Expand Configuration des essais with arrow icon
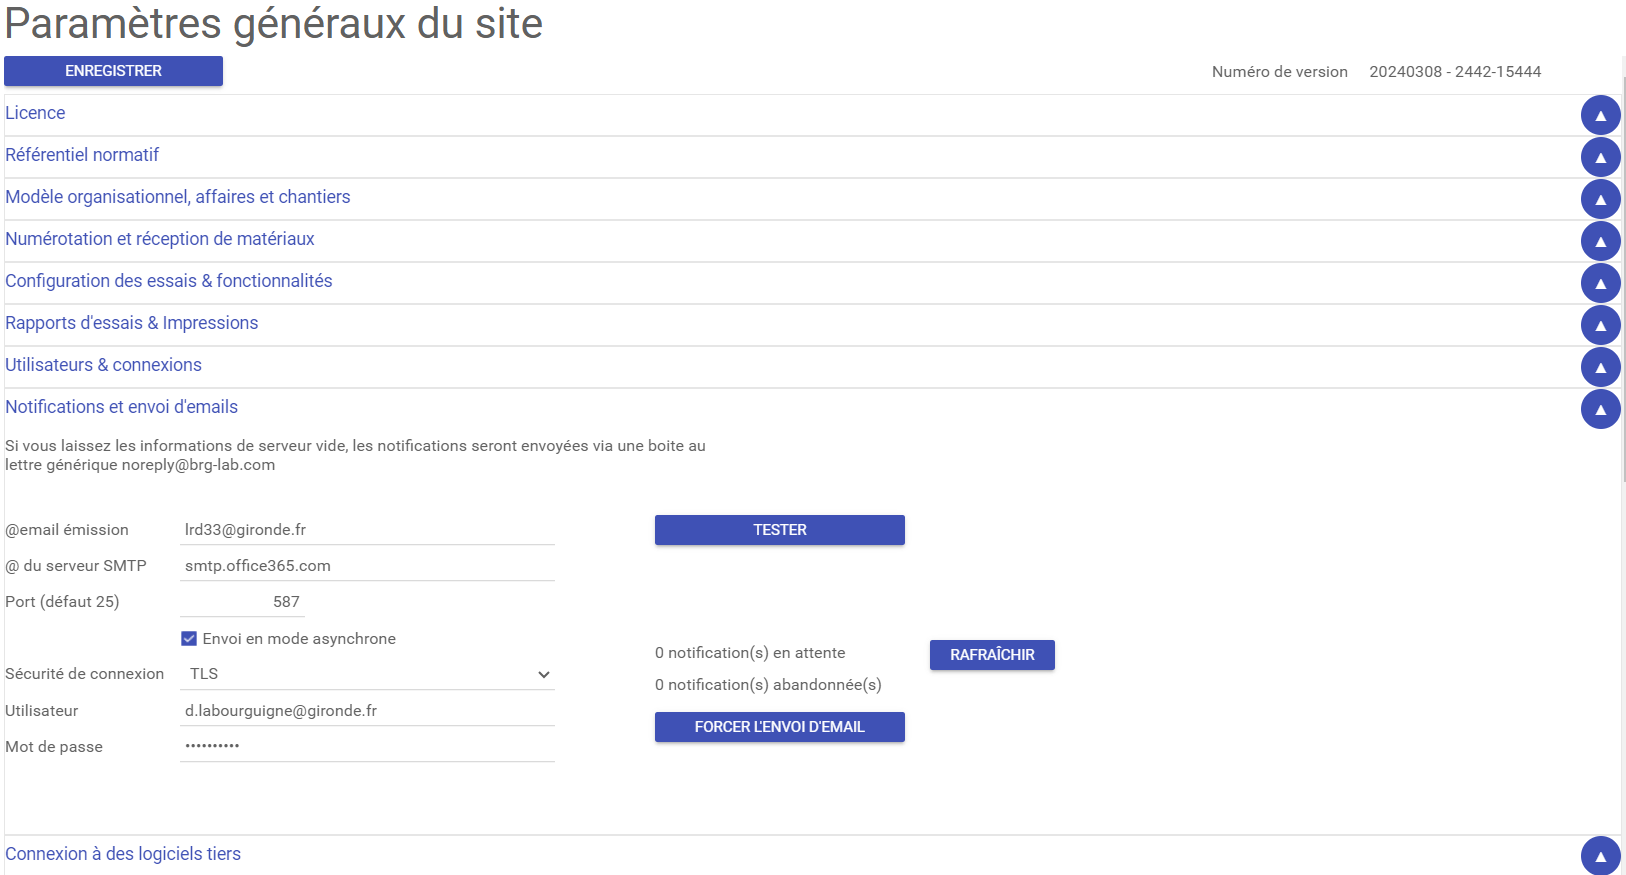Viewport: 1626px width, 875px height. [x=1600, y=283]
